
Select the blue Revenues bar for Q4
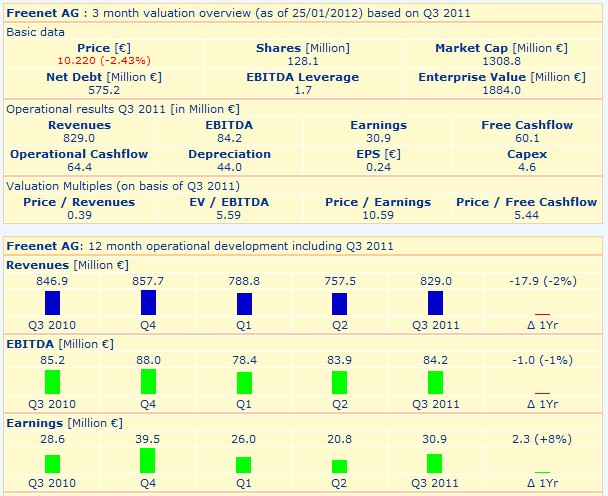[x=148, y=303]
